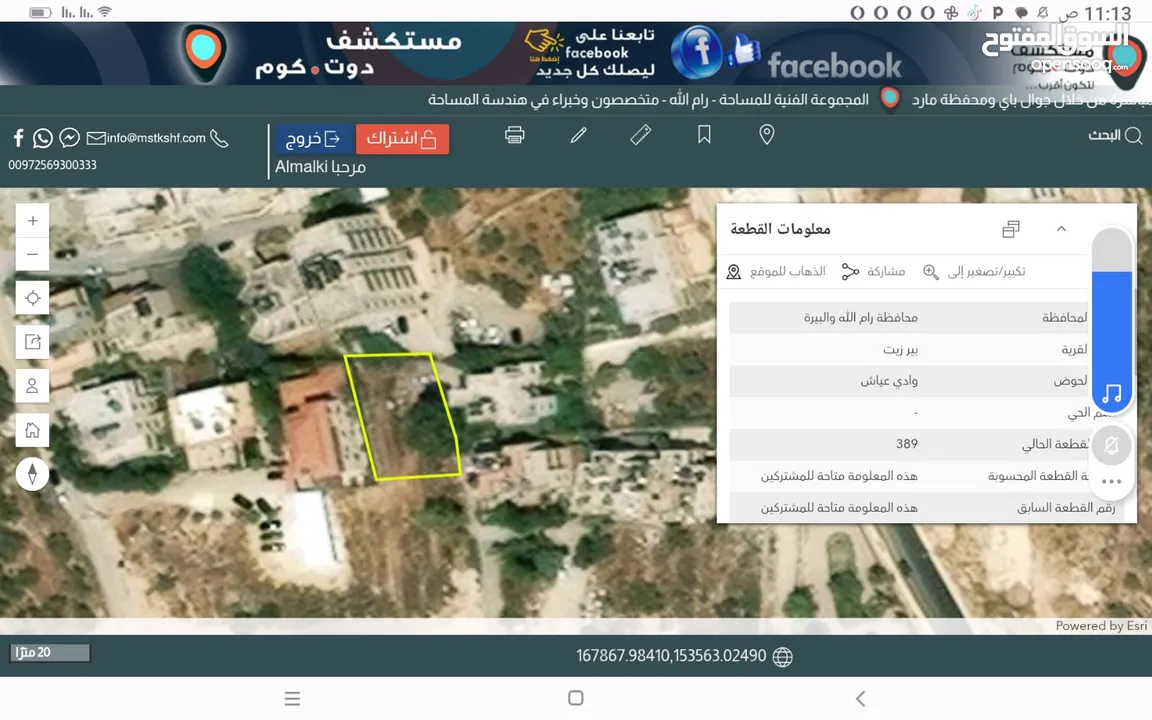Screen dimensions: 1152x720
Task: Click the compass north arrow below the sidebar
Action: tap(33, 474)
